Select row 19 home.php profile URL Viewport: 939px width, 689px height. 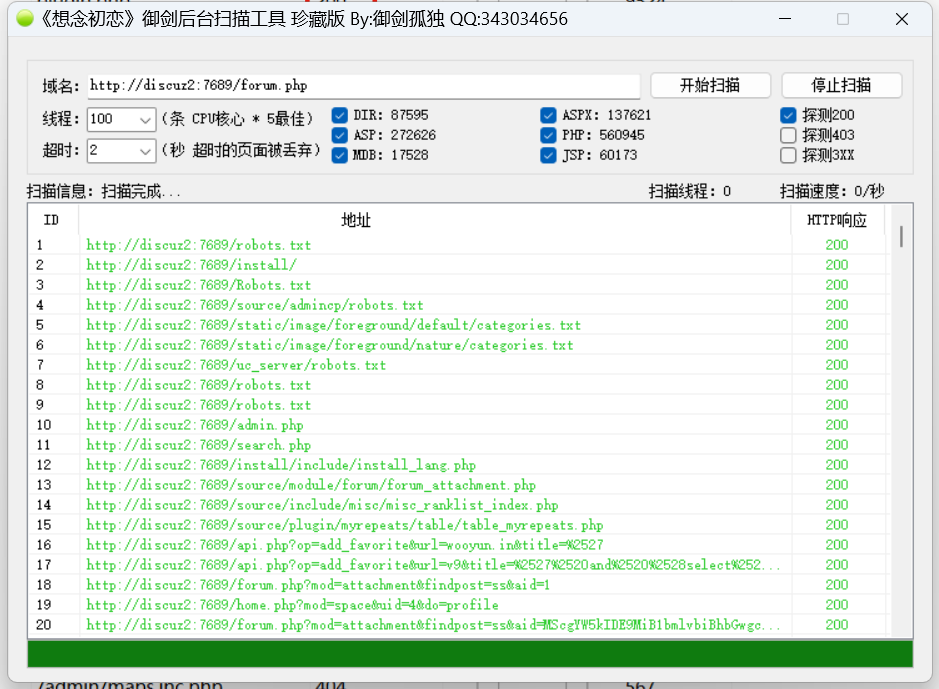292,605
